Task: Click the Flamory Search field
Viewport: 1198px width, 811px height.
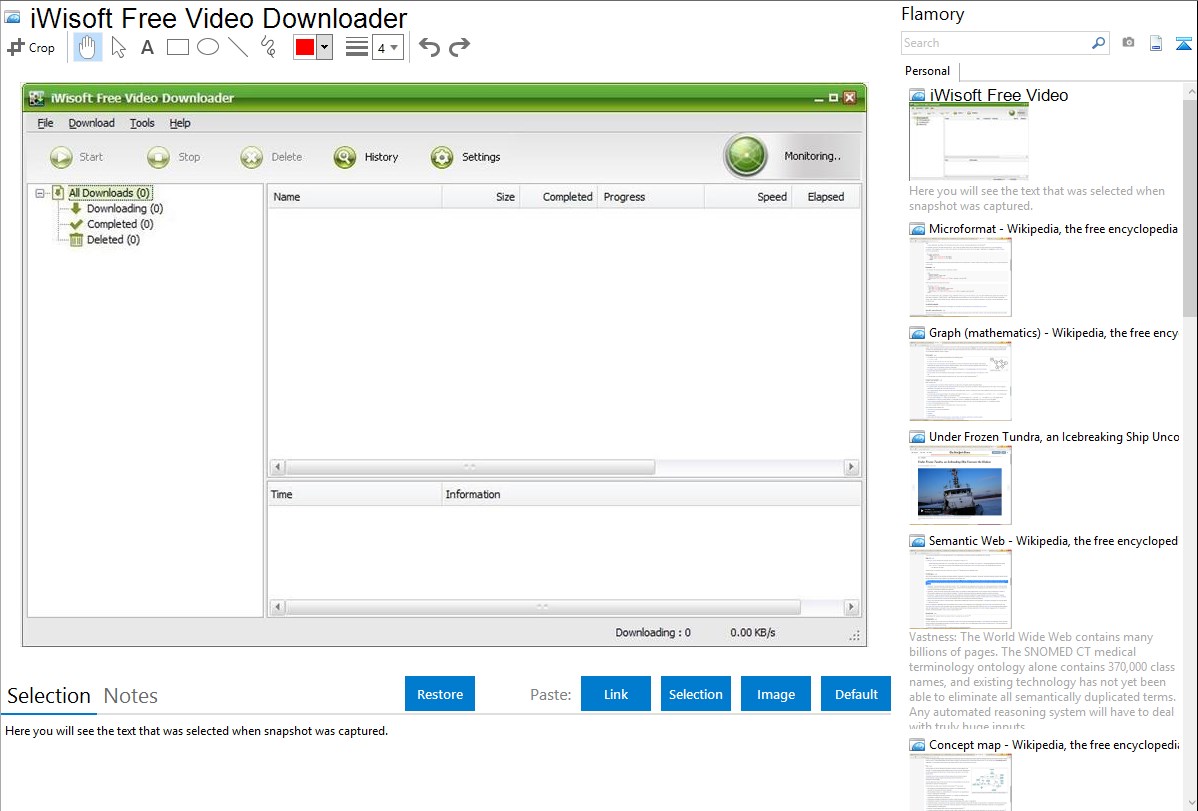Action: (x=996, y=43)
